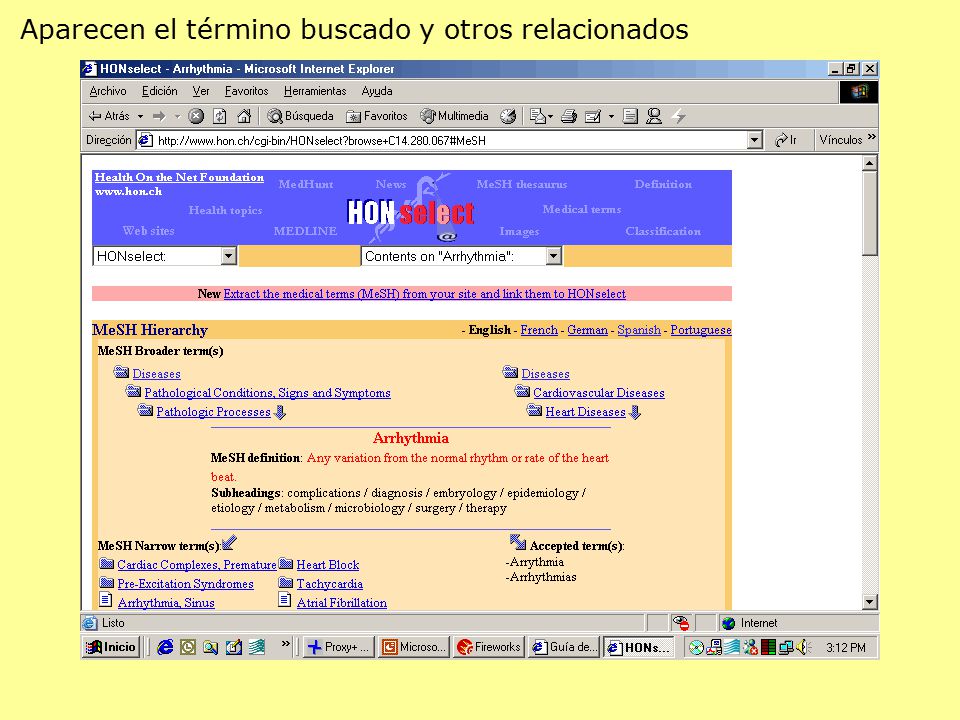The height and width of the screenshot is (720, 960).
Task: Click the Discuss toolbar icon
Action: [630, 116]
